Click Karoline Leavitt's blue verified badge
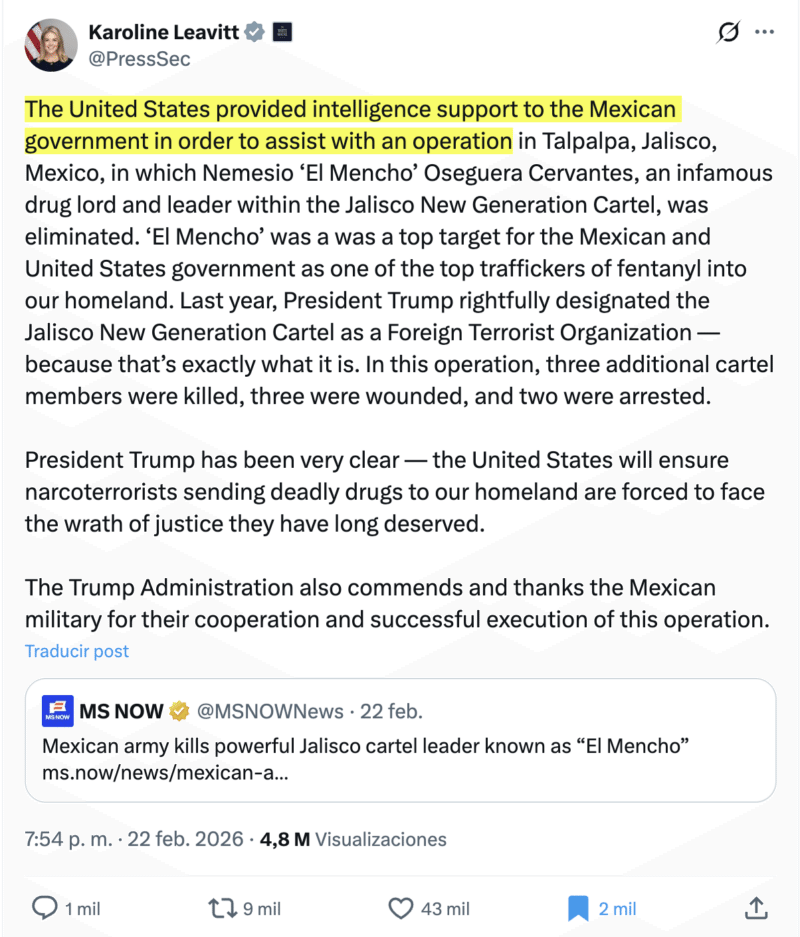 tap(254, 31)
